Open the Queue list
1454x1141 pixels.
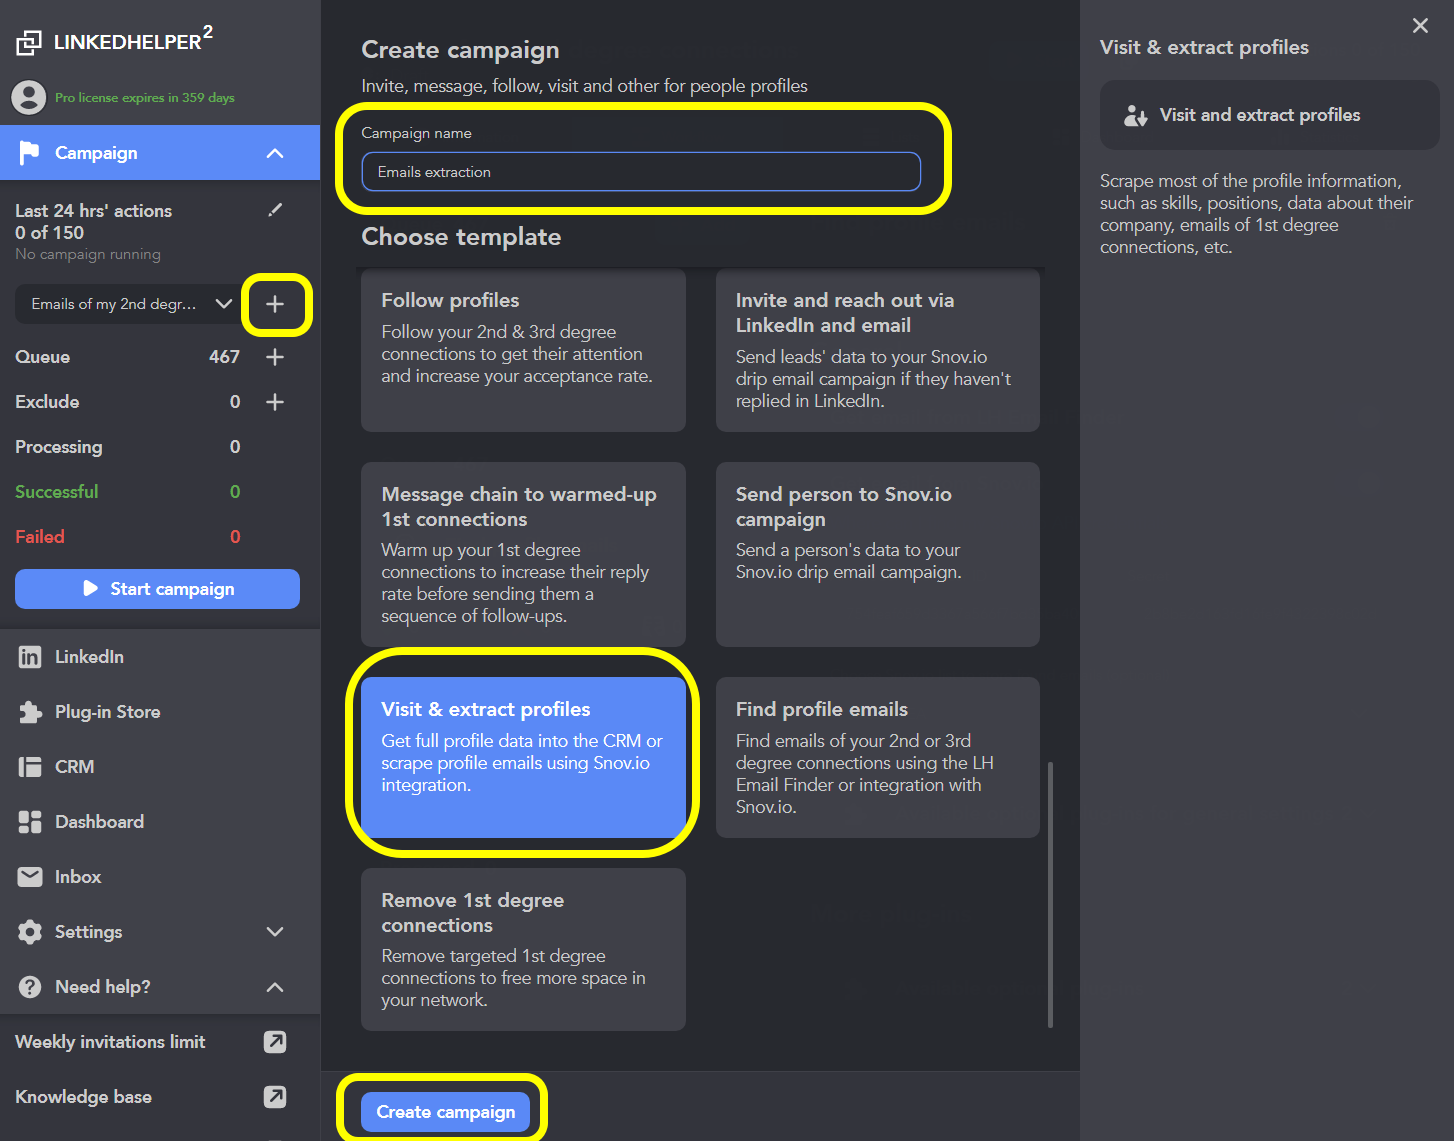point(127,357)
